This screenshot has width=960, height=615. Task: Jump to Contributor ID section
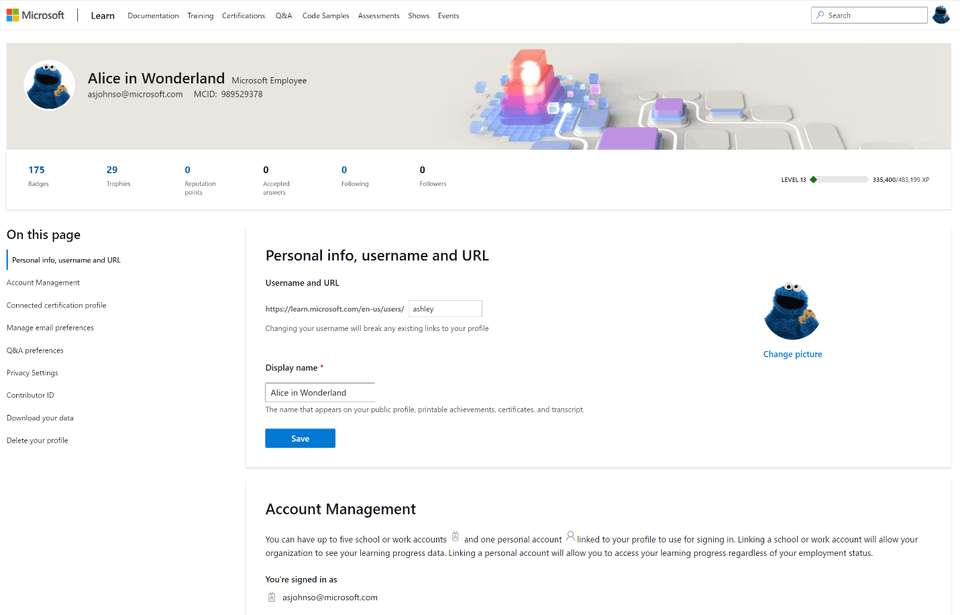(x=31, y=395)
